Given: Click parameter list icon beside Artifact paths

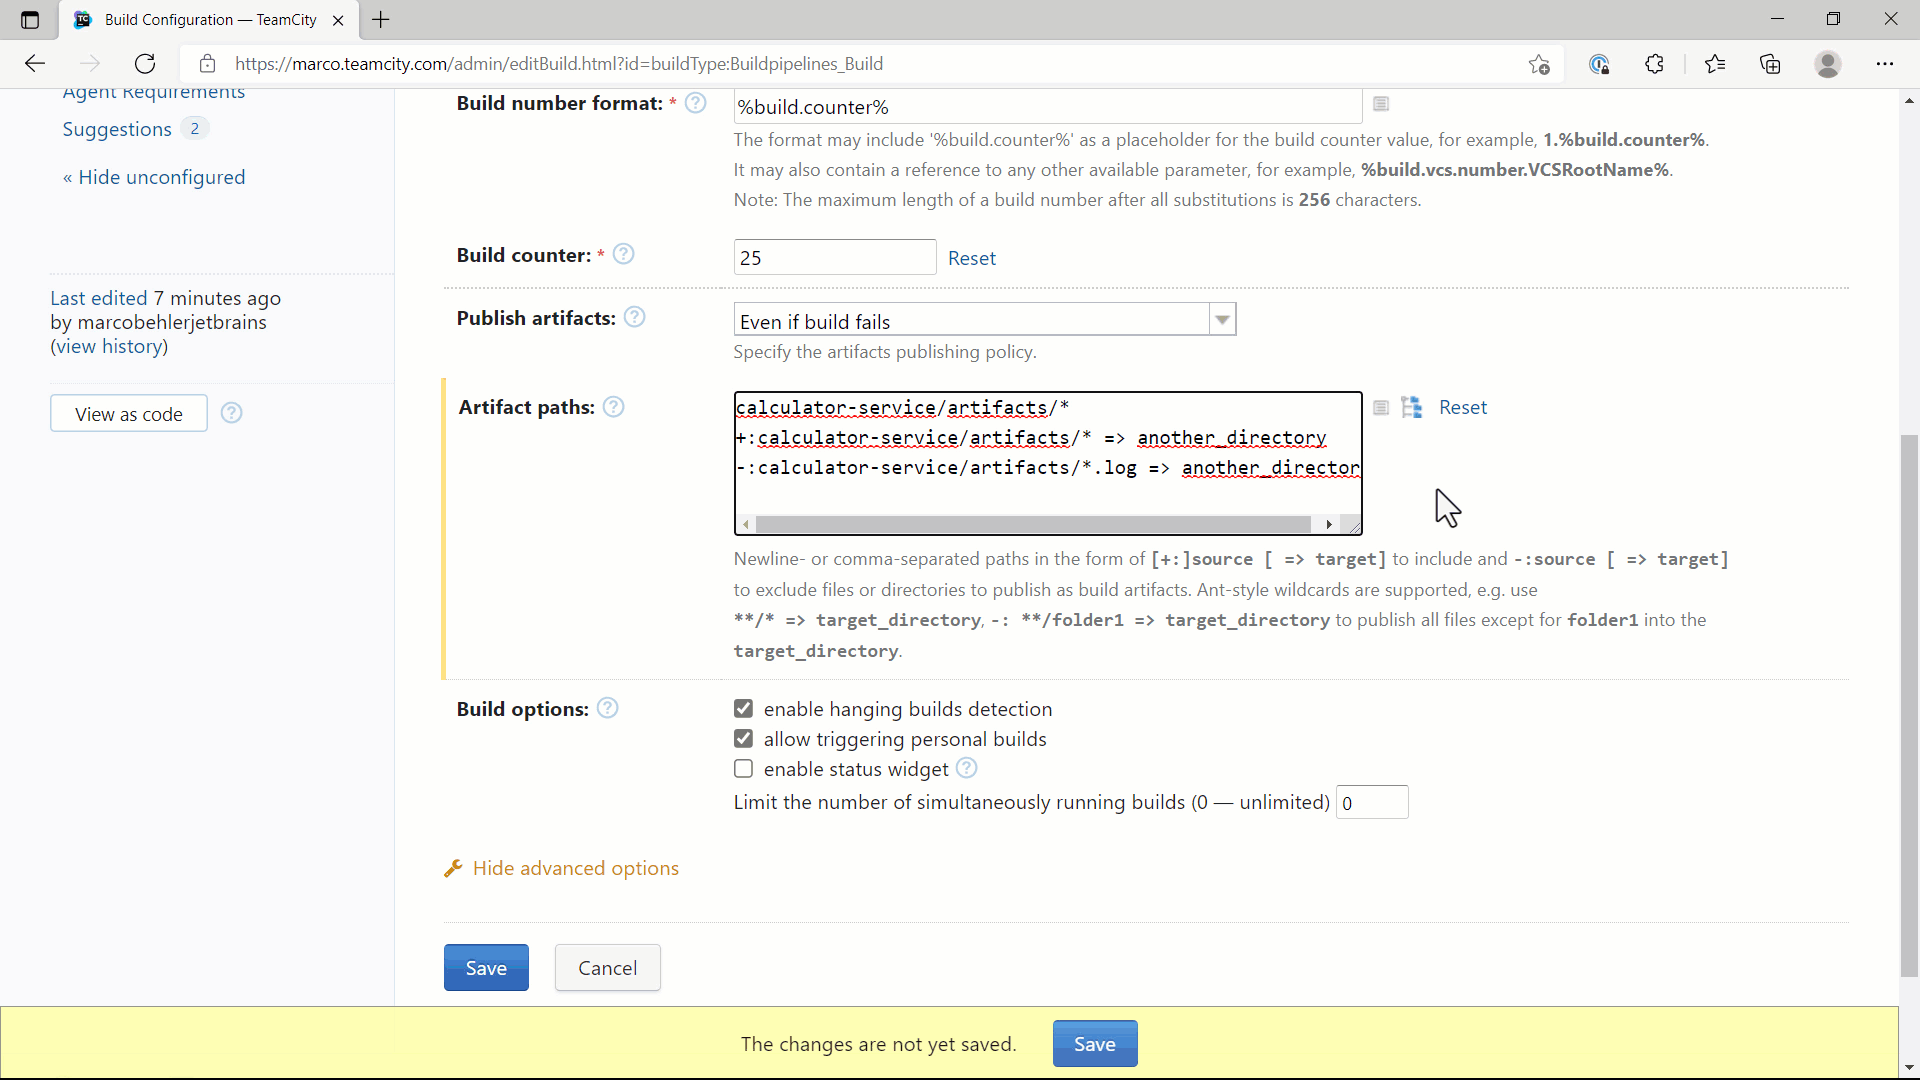Looking at the screenshot, I should pyautogui.click(x=1381, y=407).
